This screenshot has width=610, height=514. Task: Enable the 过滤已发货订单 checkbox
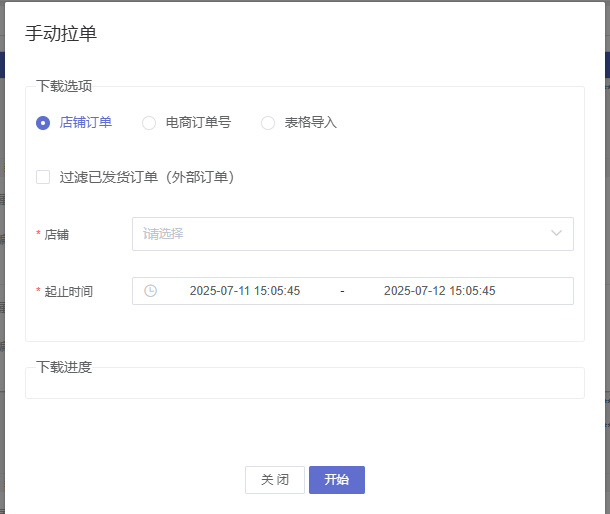(x=43, y=177)
